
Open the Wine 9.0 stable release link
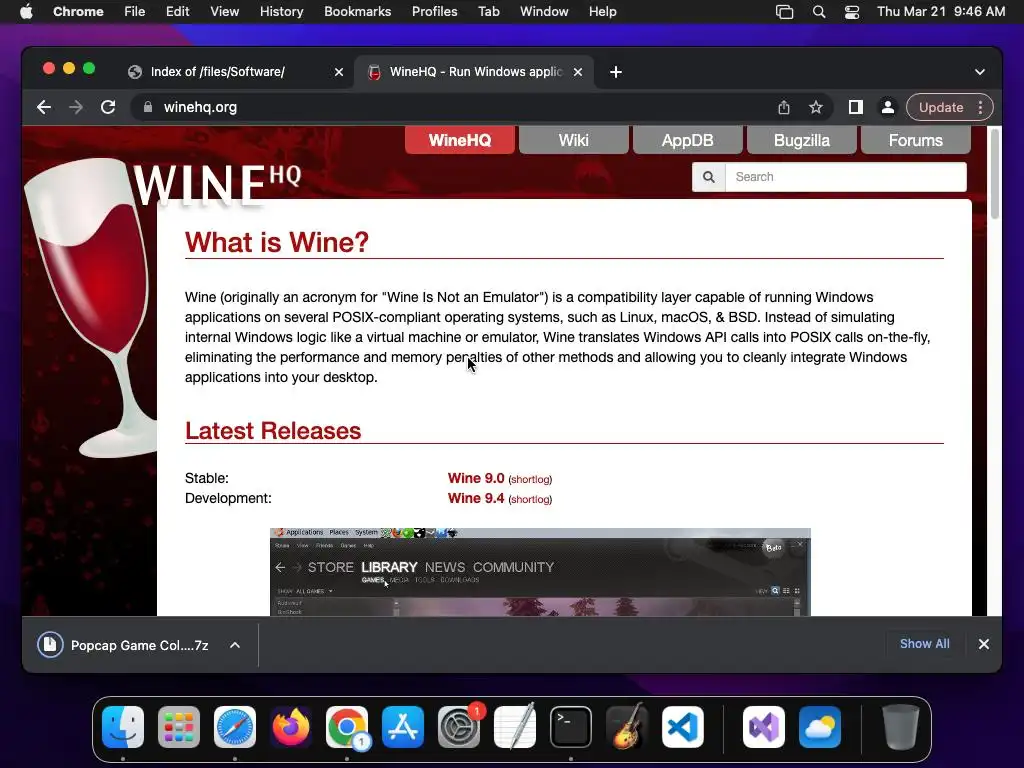click(x=476, y=478)
